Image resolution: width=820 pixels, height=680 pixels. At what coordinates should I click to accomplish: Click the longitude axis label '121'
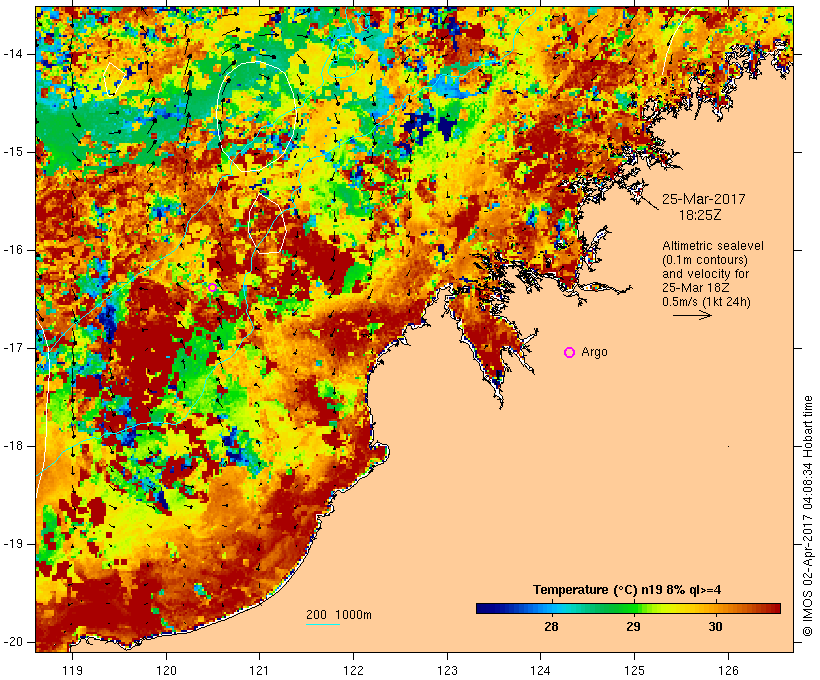point(259,670)
